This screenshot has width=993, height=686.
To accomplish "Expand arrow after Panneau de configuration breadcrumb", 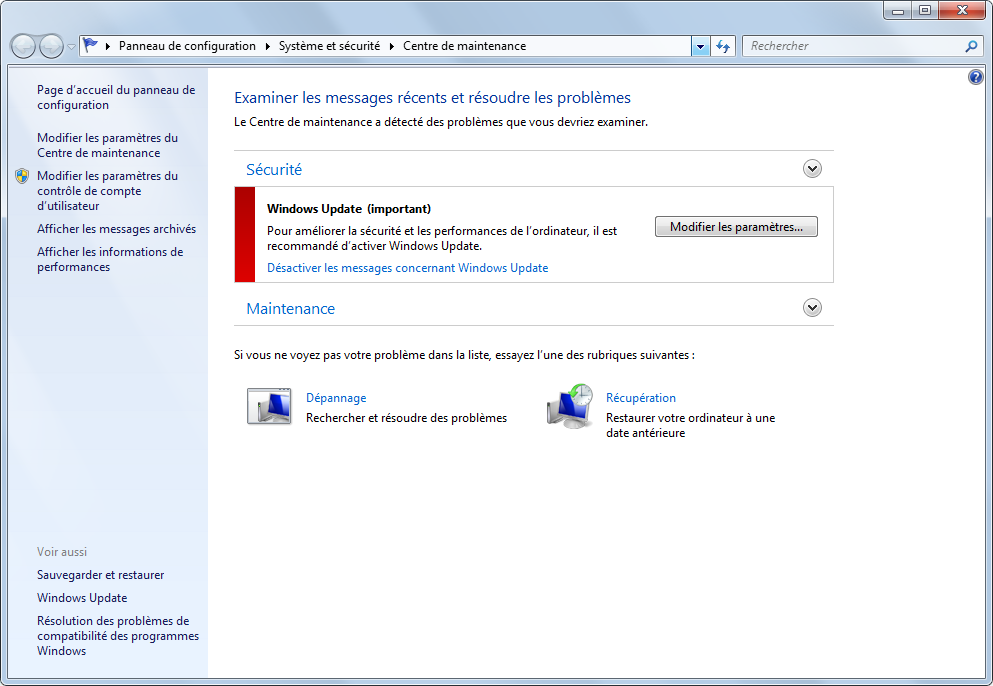I will click(267, 46).
